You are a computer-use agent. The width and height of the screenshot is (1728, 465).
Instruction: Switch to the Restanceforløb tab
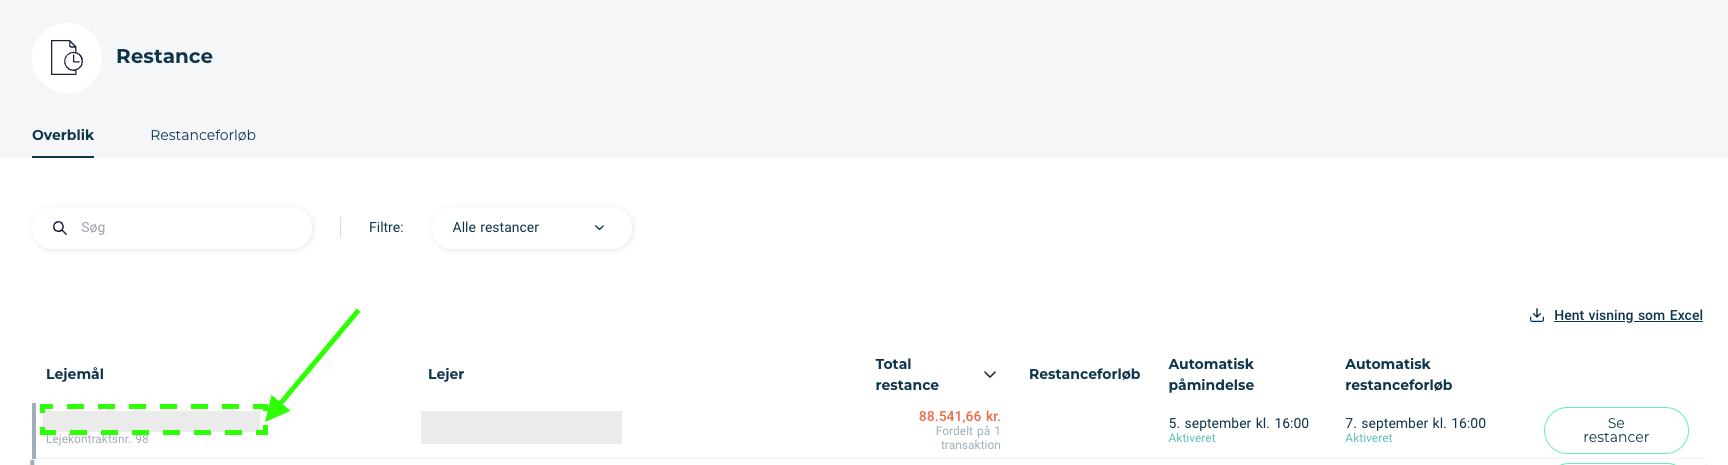coord(203,135)
